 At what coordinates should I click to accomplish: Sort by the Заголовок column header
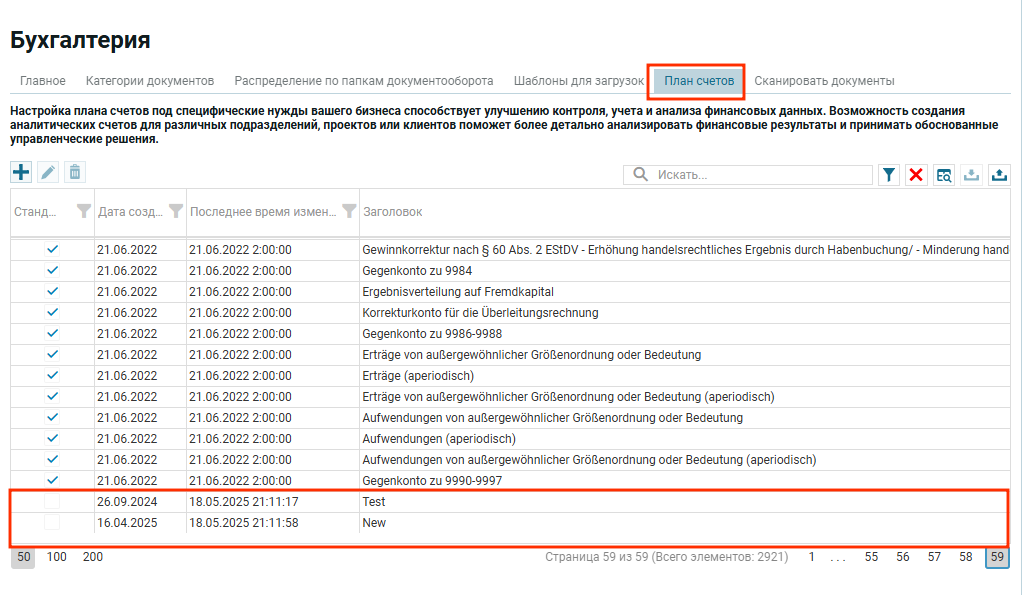coord(392,212)
